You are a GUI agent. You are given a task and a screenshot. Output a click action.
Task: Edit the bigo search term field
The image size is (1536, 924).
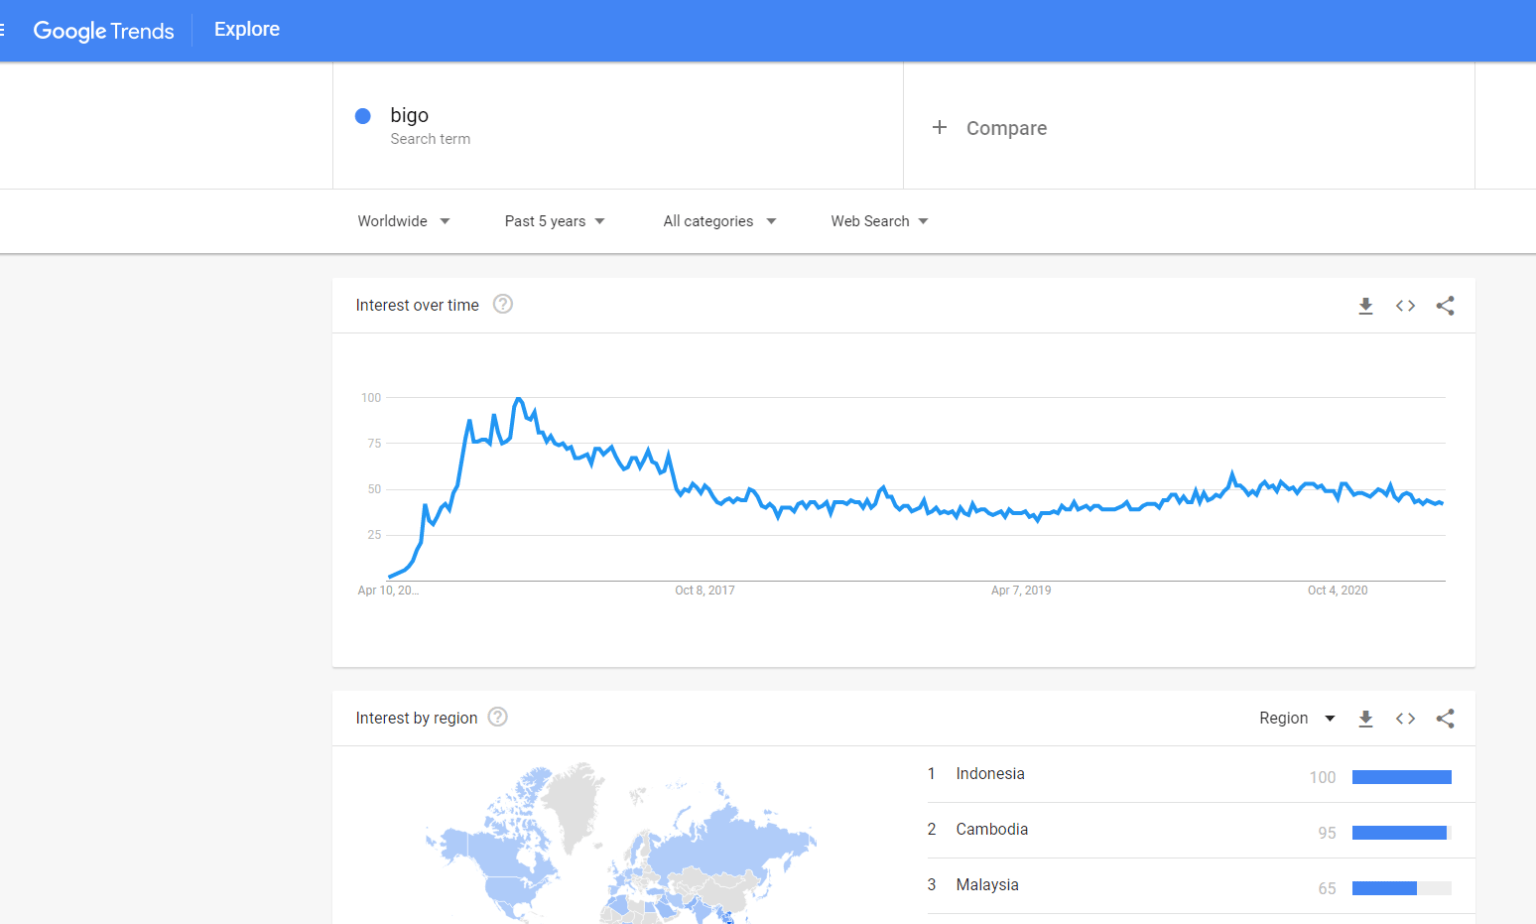pyautogui.click(x=409, y=115)
